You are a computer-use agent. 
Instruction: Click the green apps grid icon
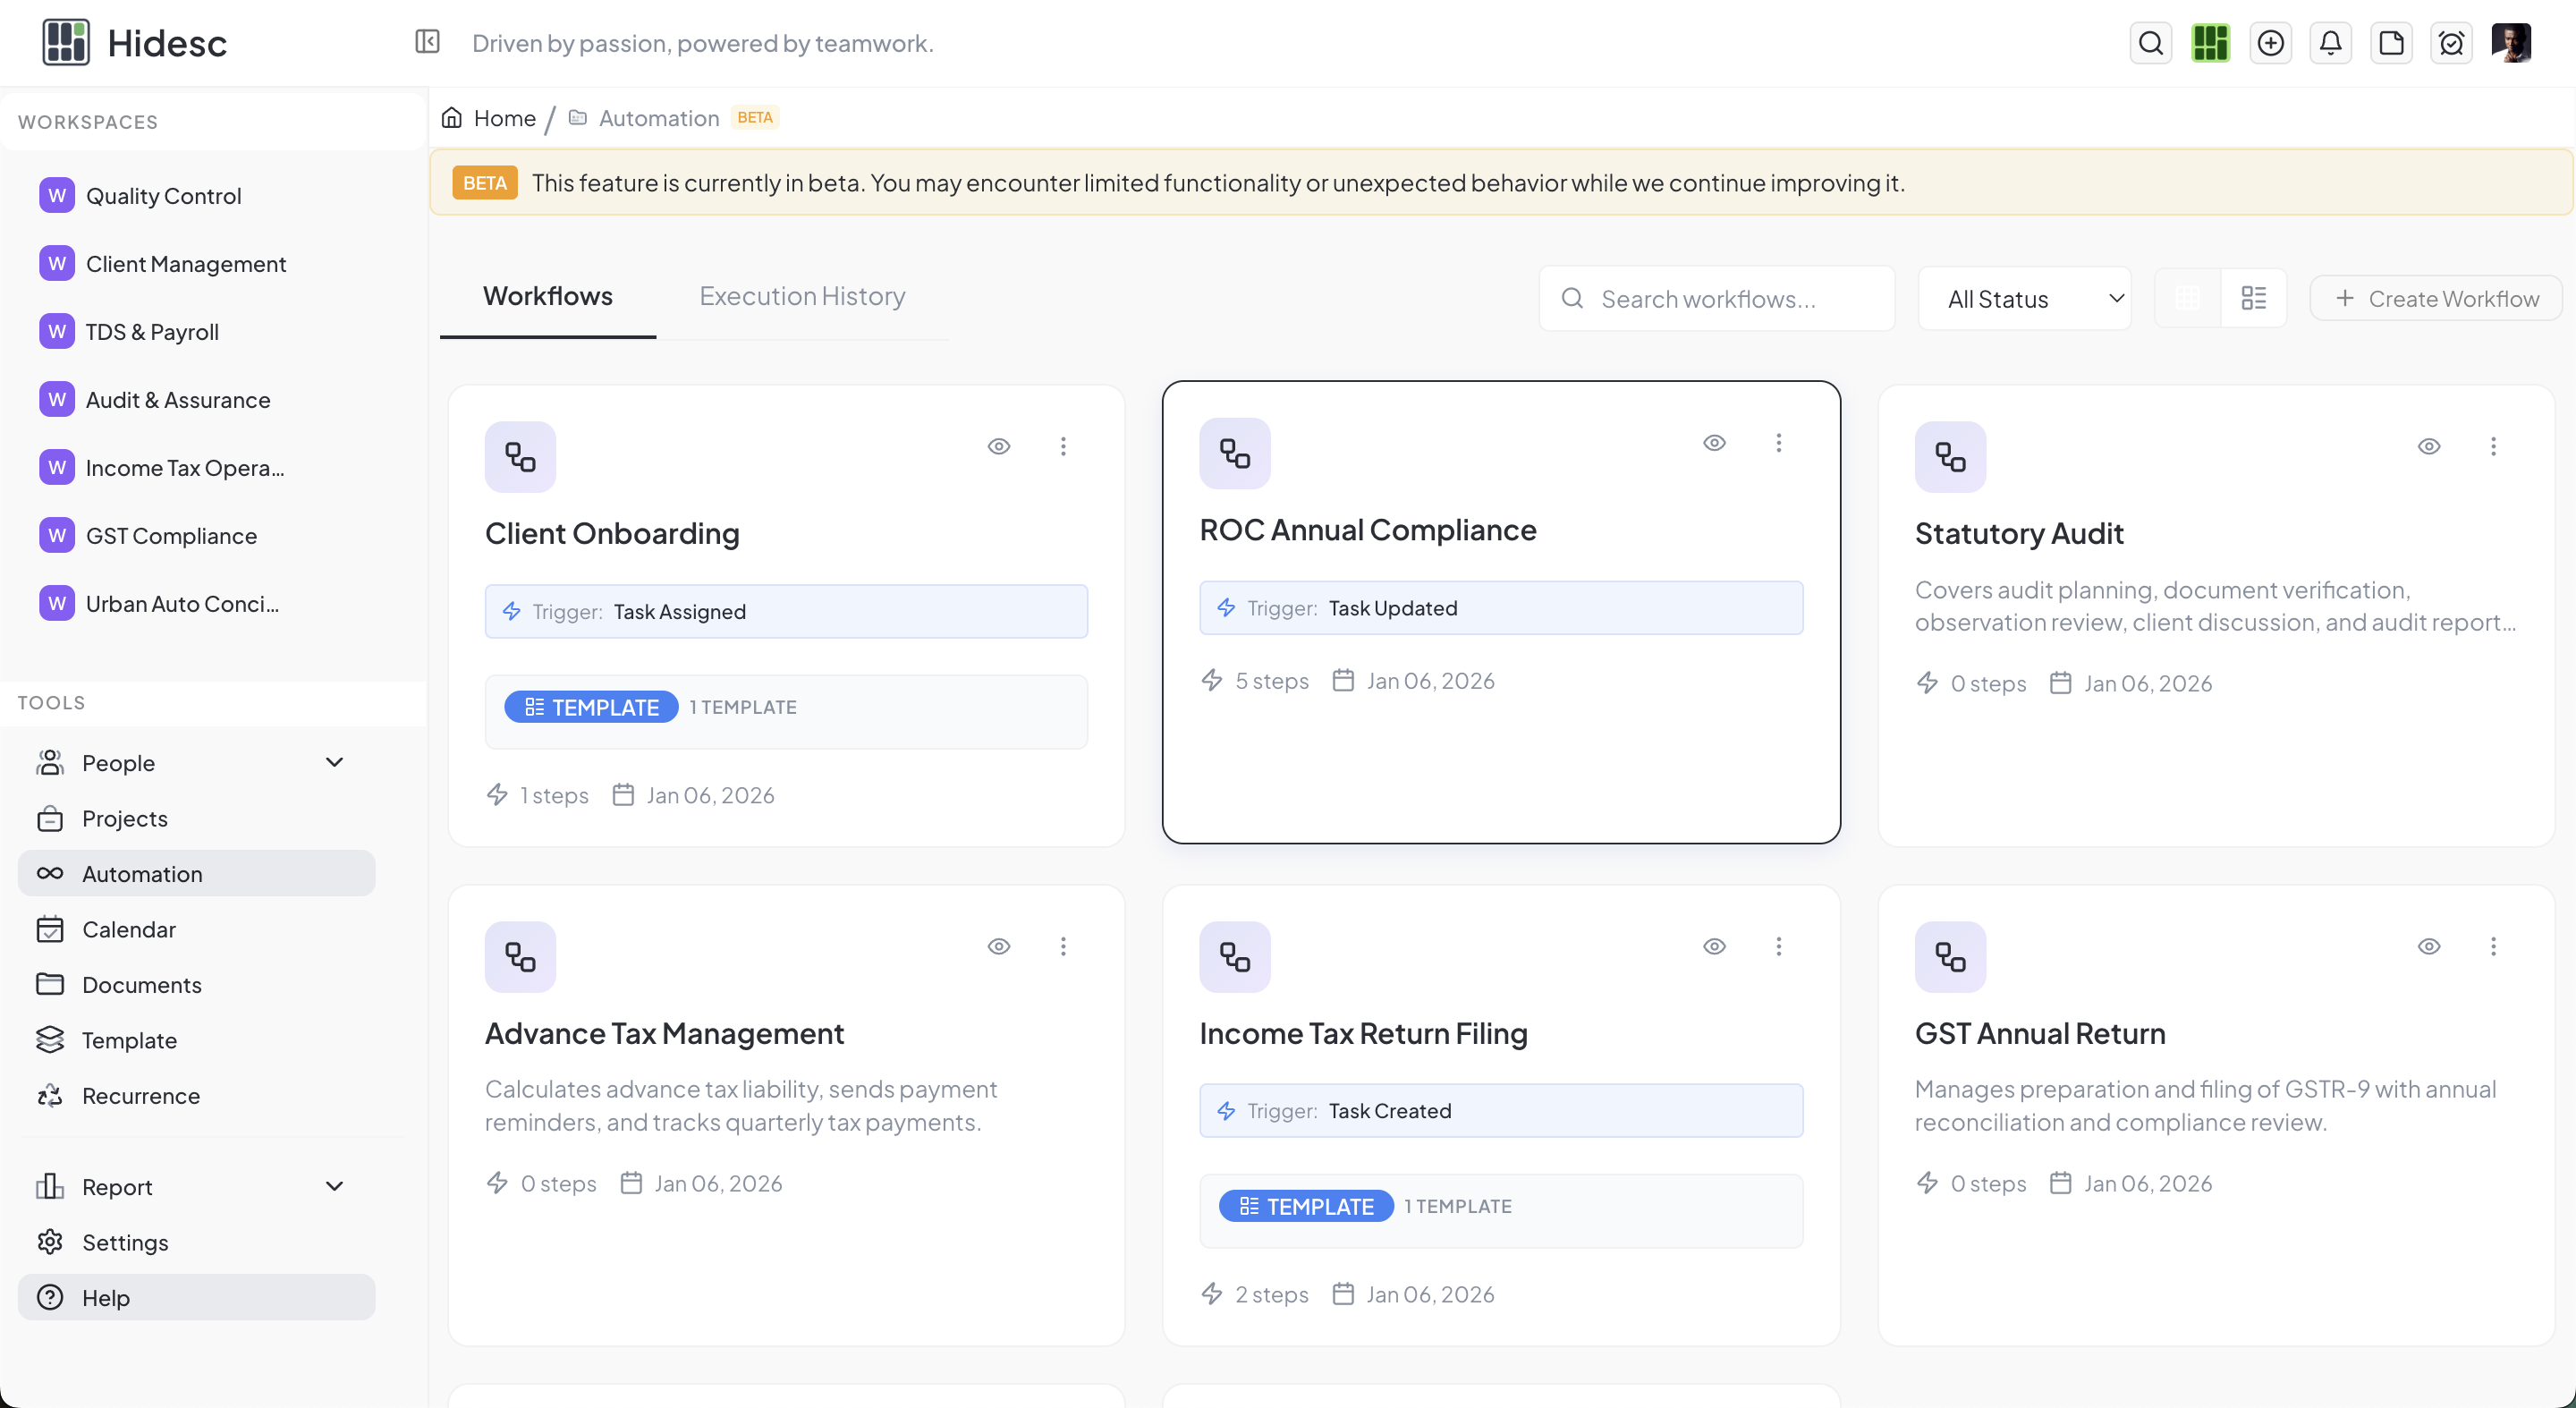click(2210, 43)
